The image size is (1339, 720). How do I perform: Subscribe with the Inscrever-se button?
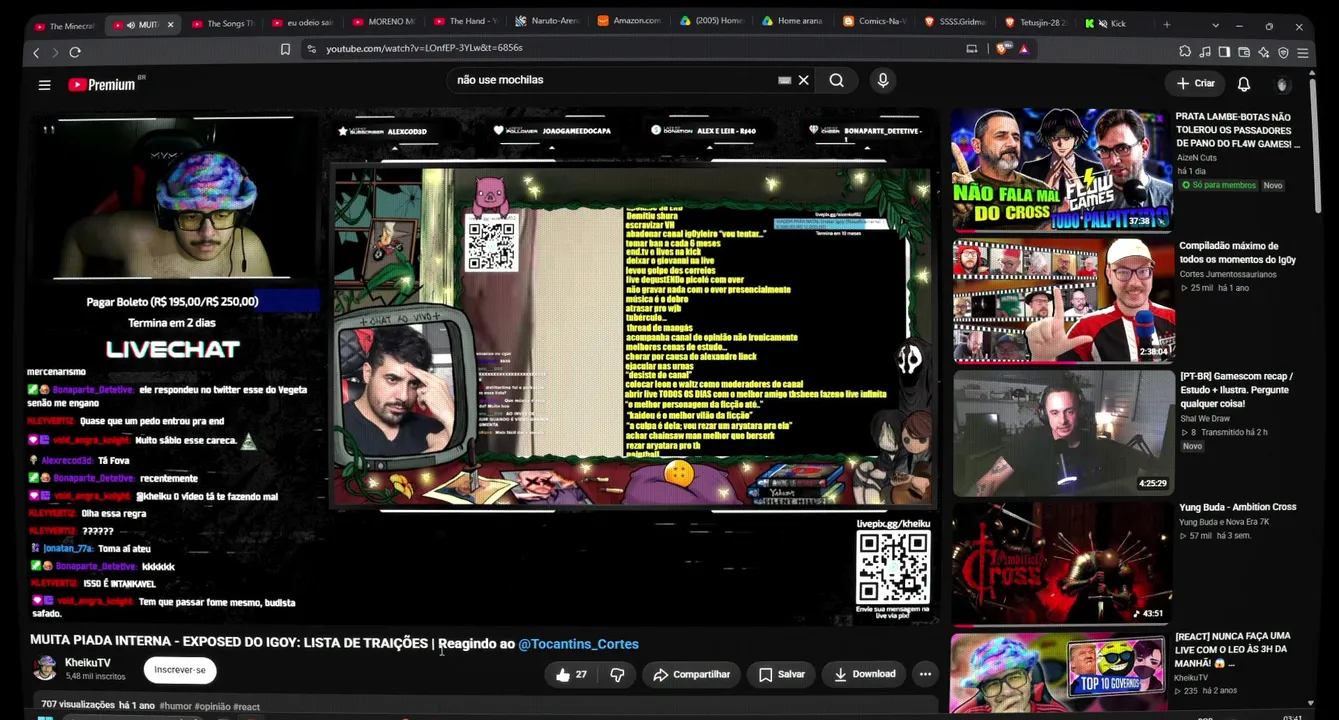pyautogui.click(x=180, y=670)
